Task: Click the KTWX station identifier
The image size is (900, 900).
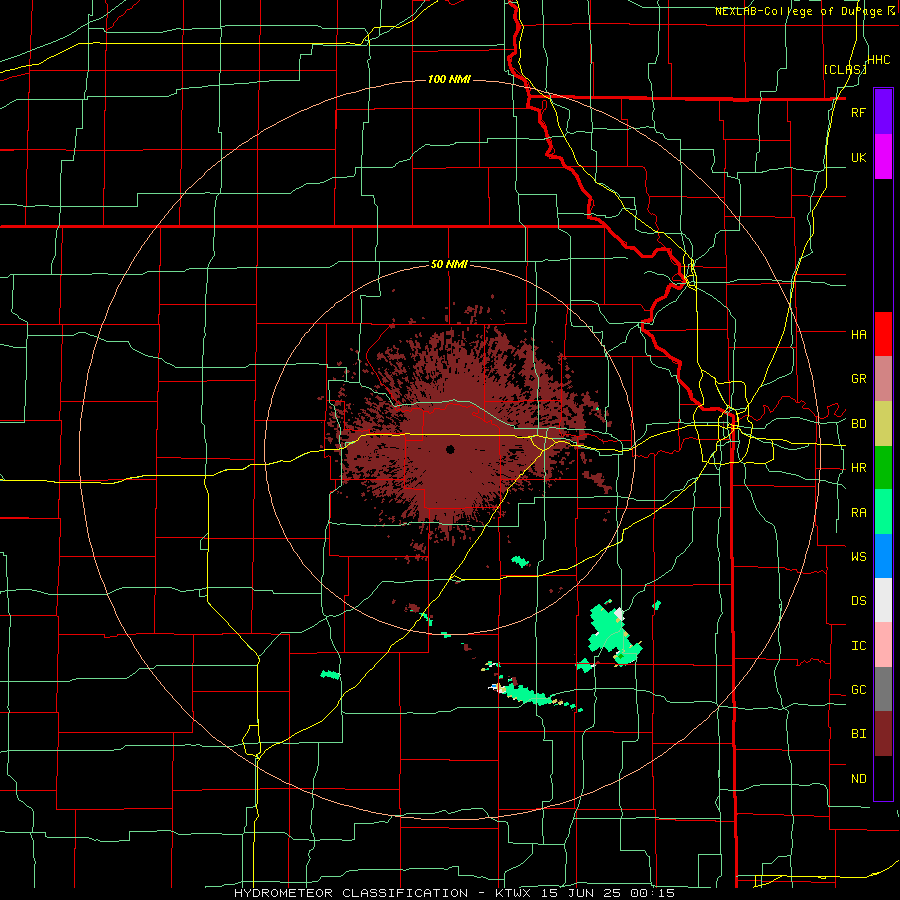Action: [x=515, y=893]
